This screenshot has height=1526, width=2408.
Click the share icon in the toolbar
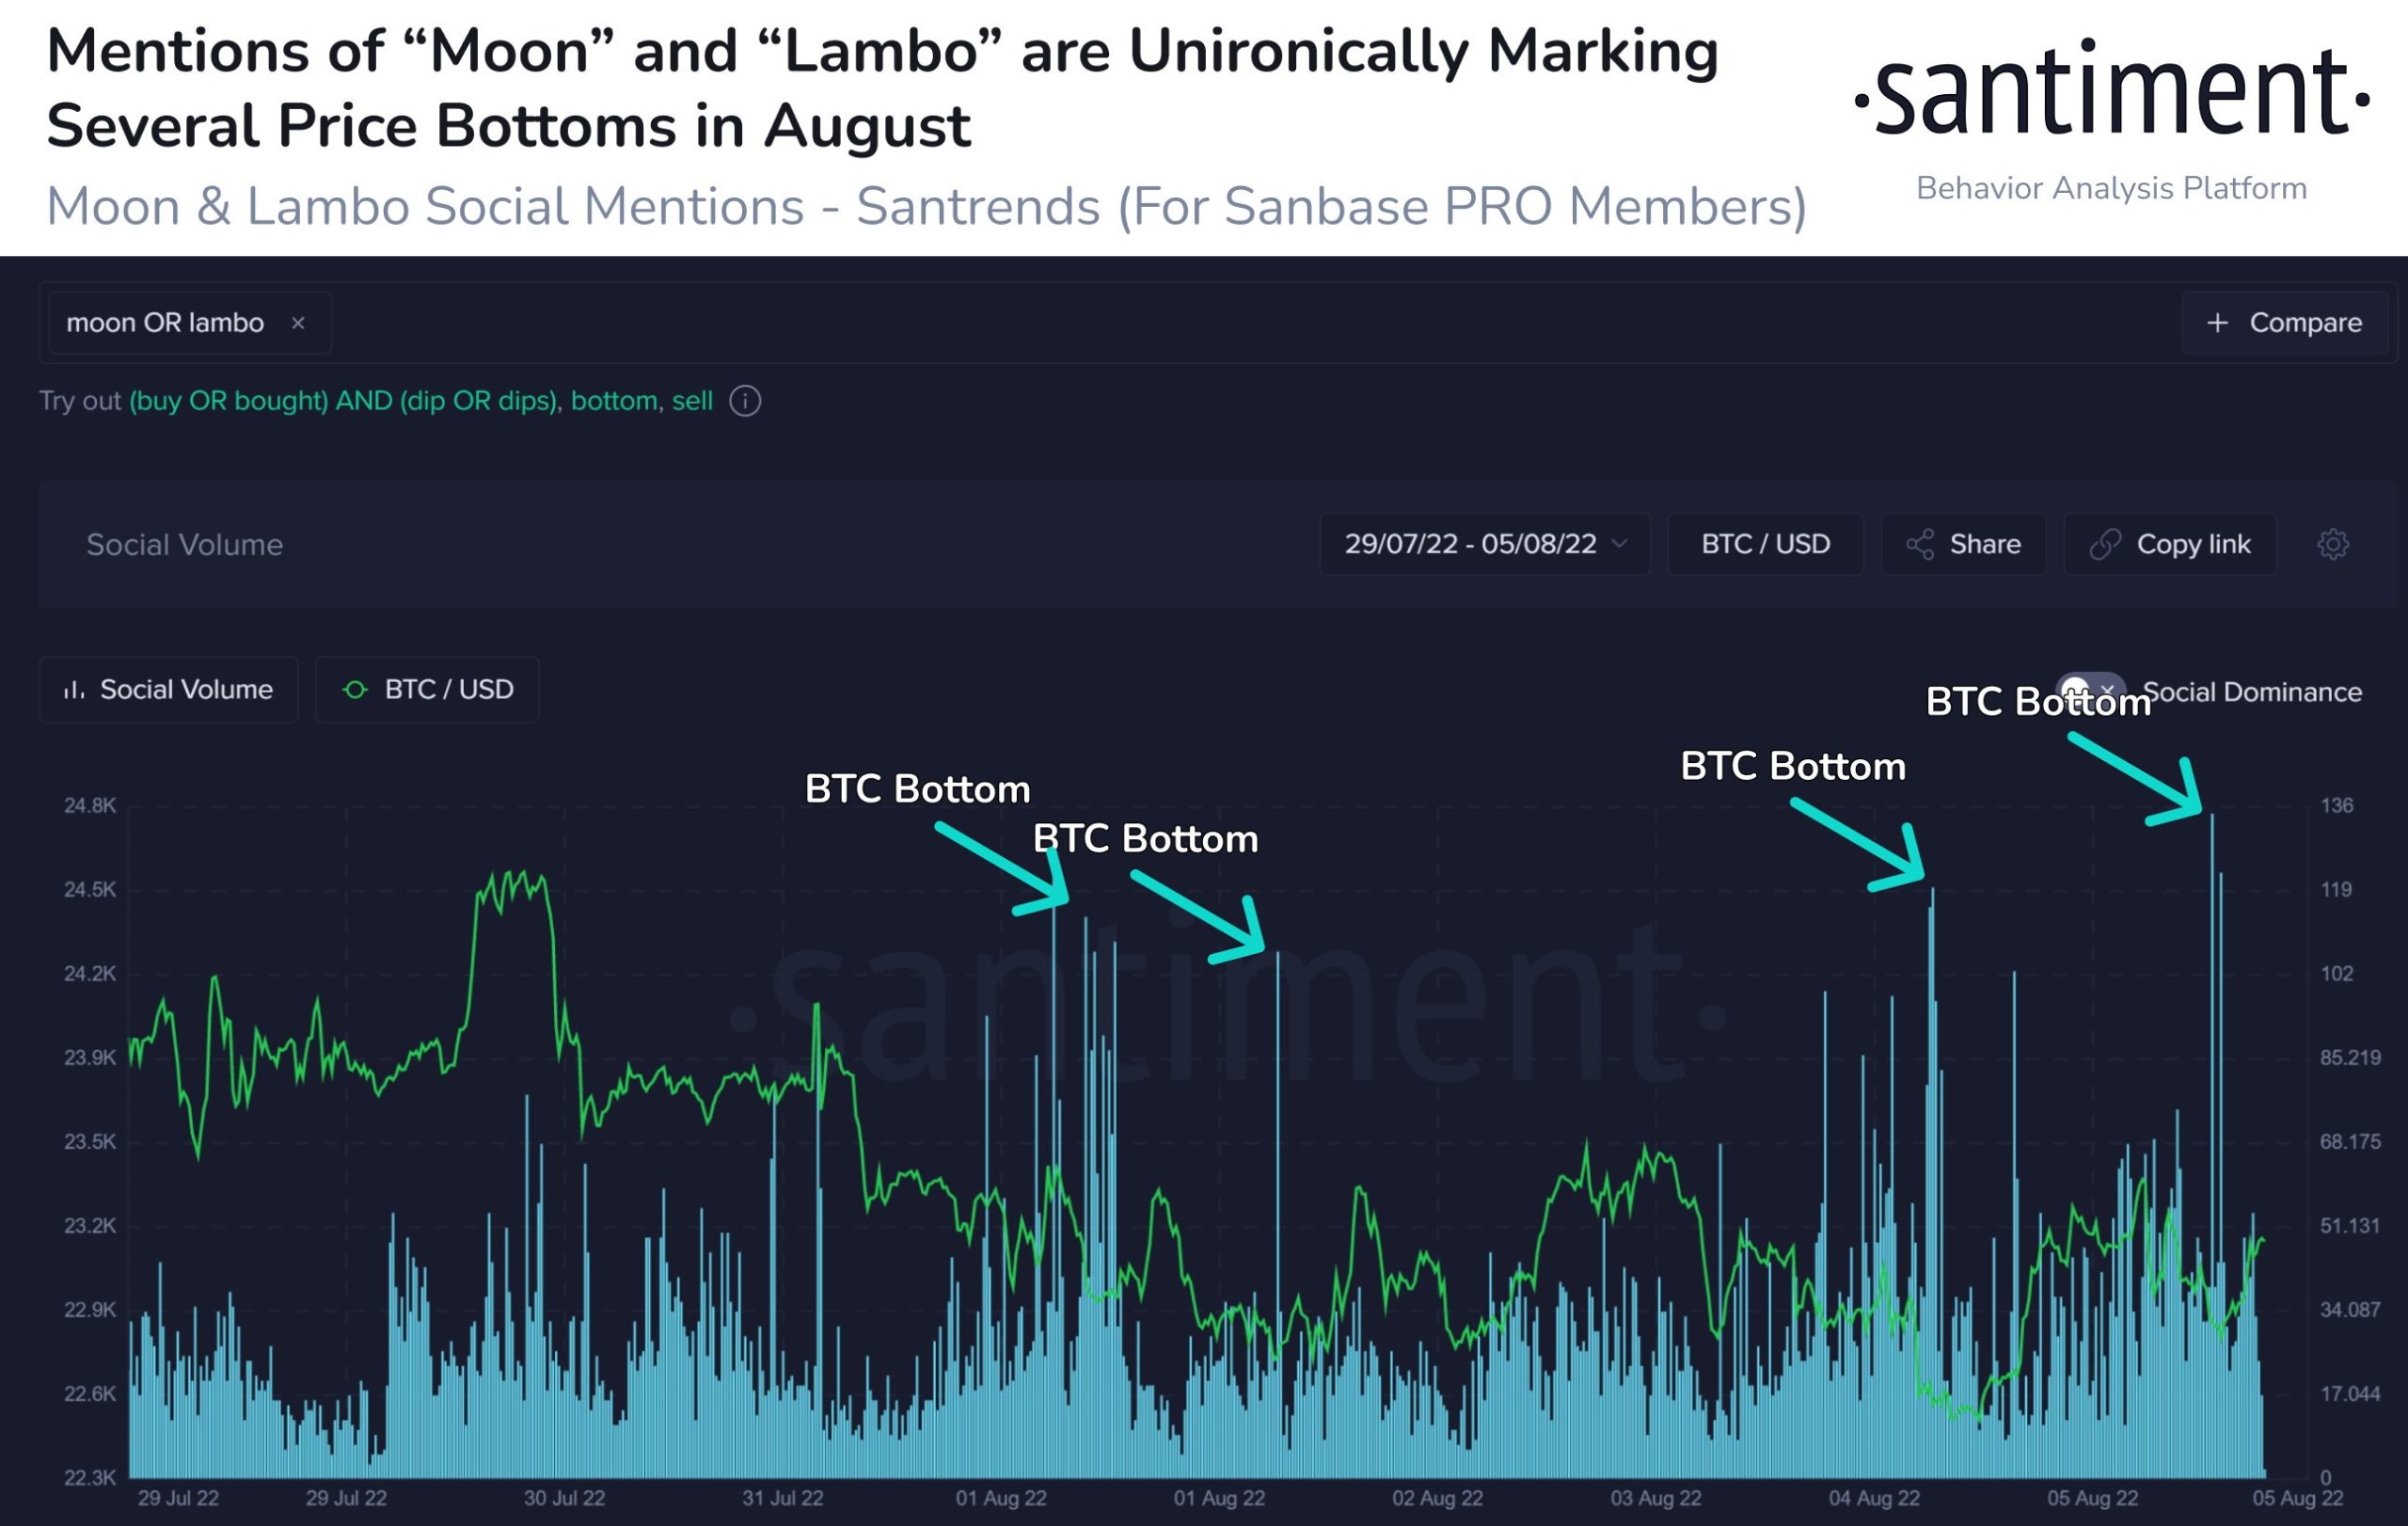1919,544
